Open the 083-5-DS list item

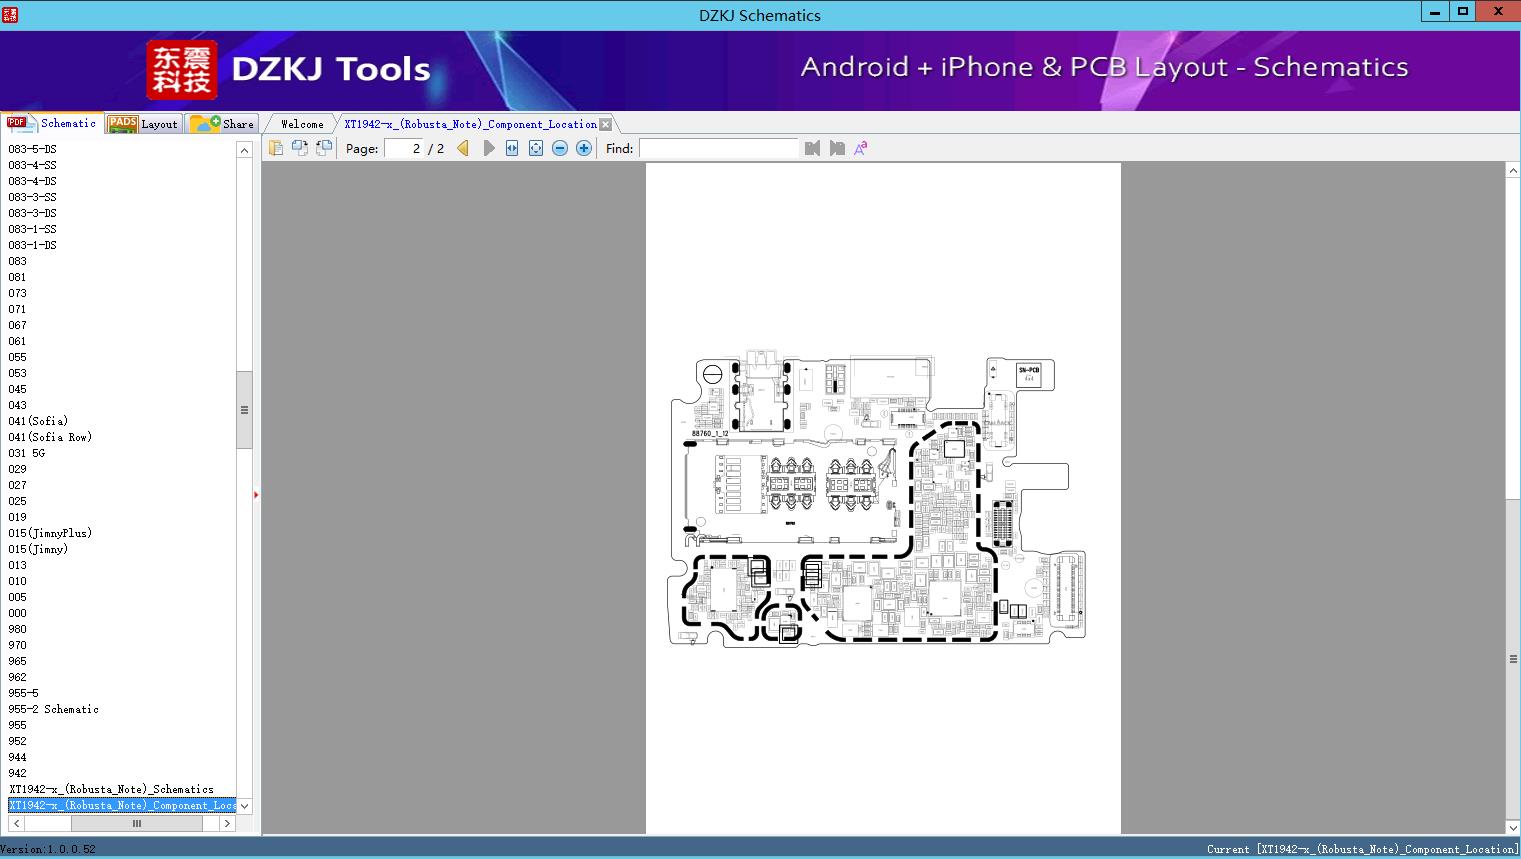(32, 149)
